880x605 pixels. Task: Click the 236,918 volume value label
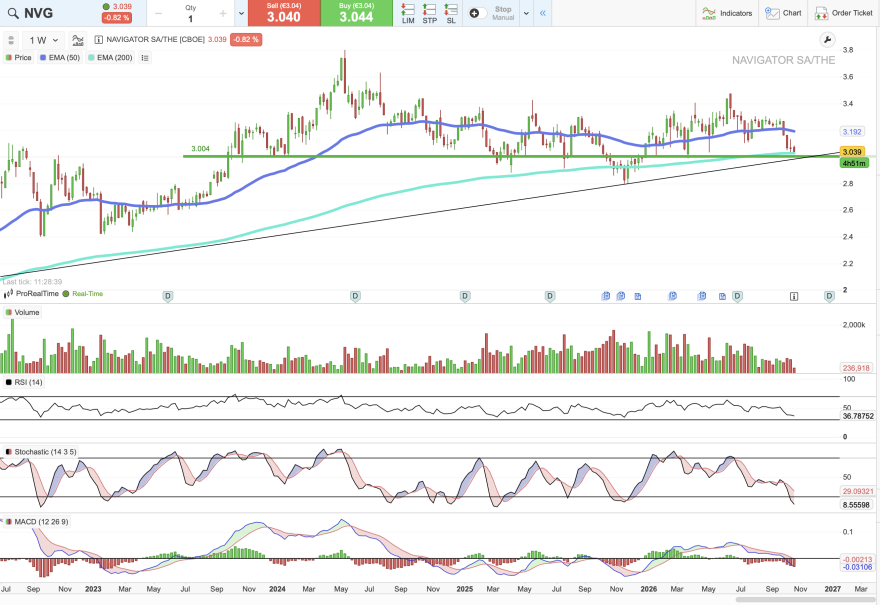[856, 368]
